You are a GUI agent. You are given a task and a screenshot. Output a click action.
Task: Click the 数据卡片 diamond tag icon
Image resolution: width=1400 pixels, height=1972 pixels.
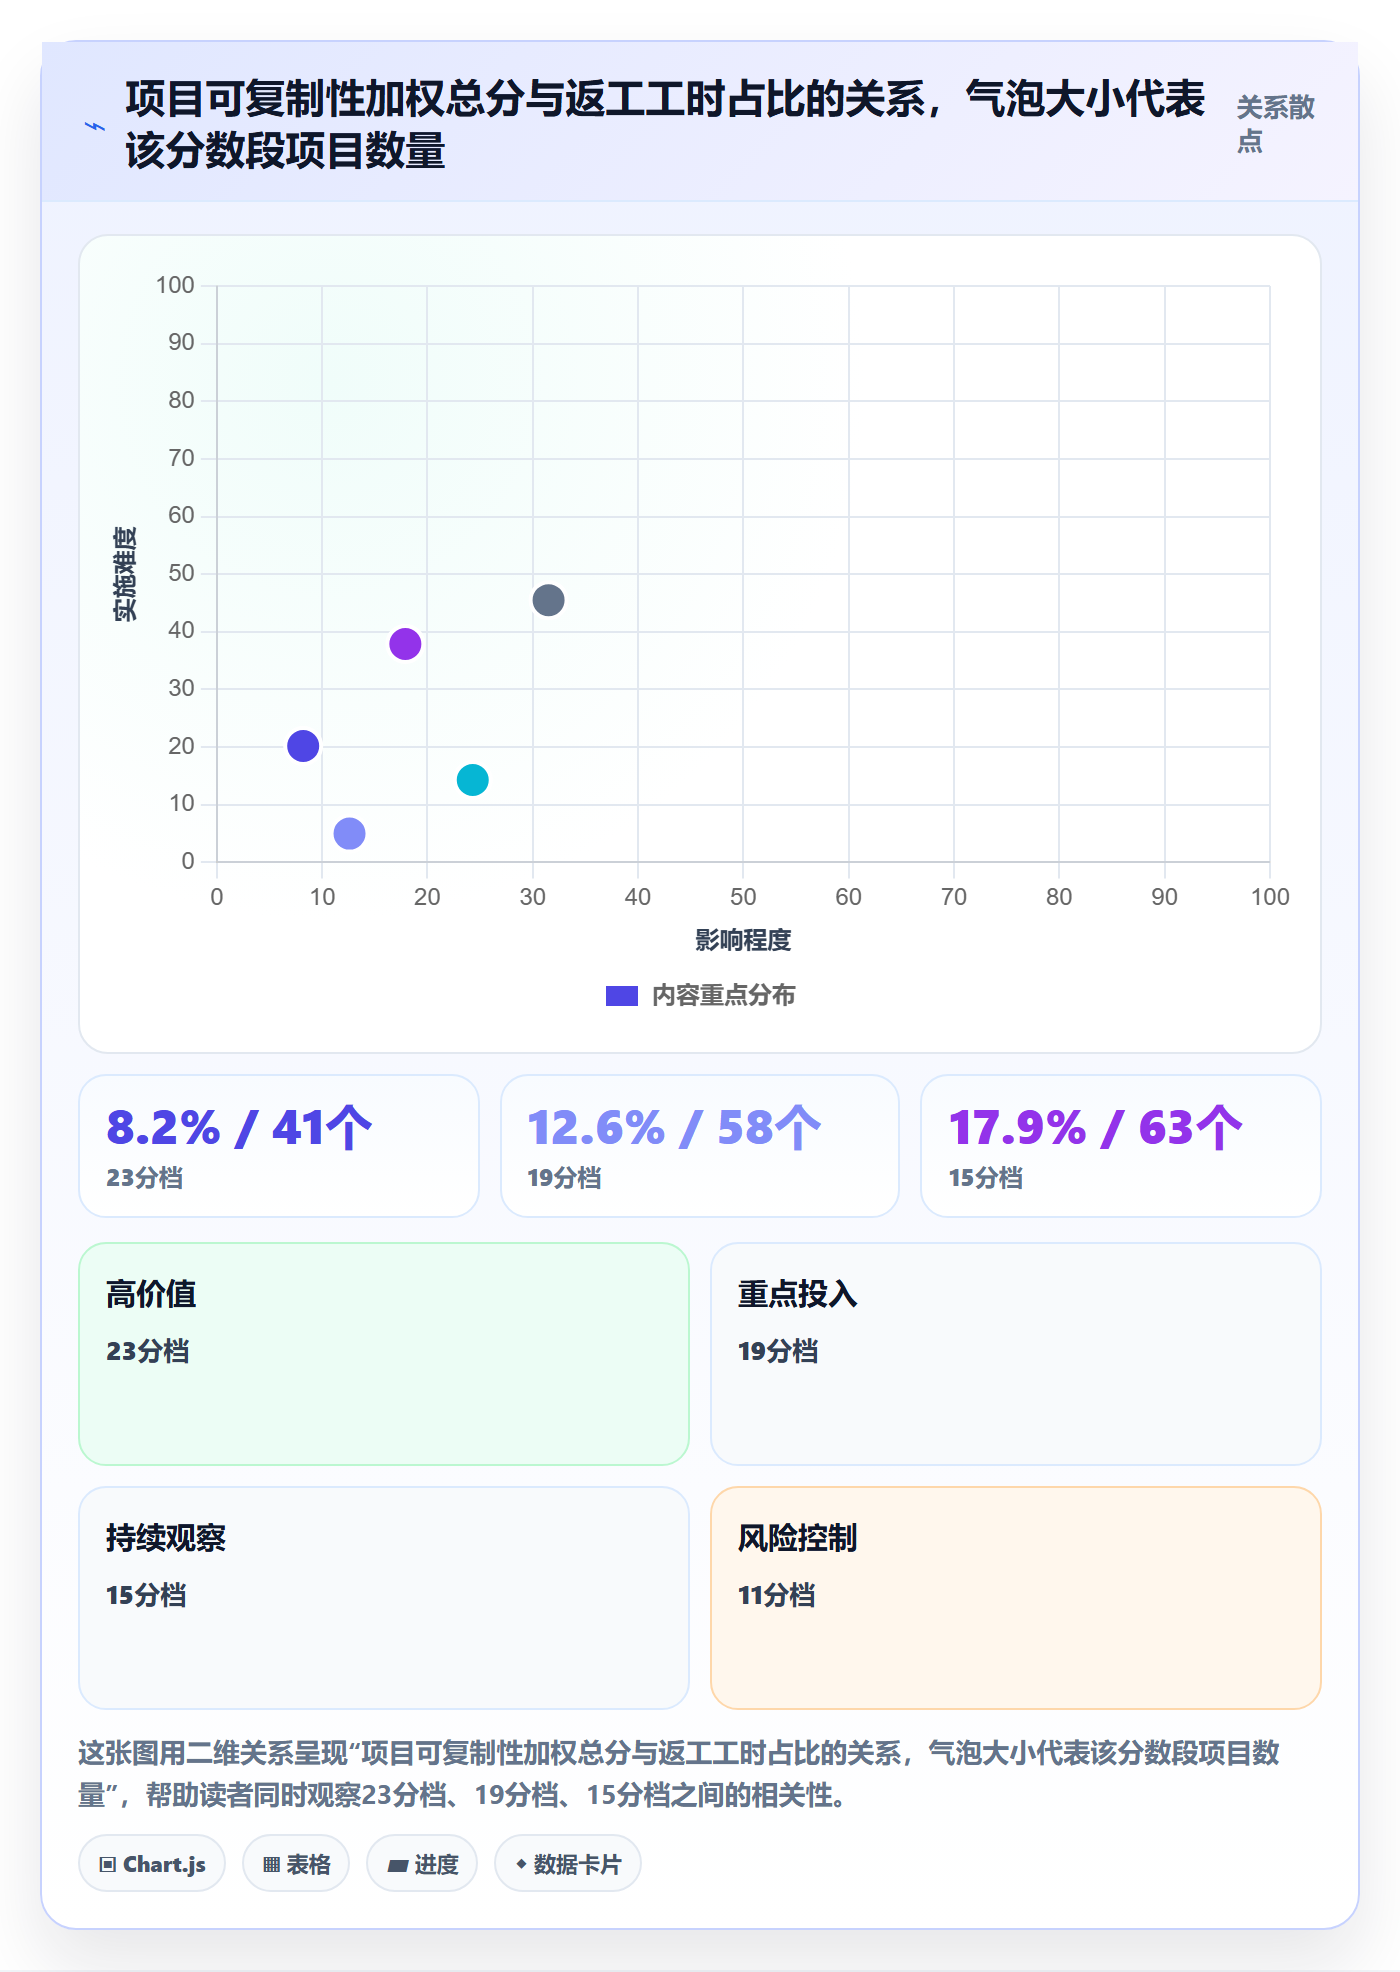tap(521, 1864)
